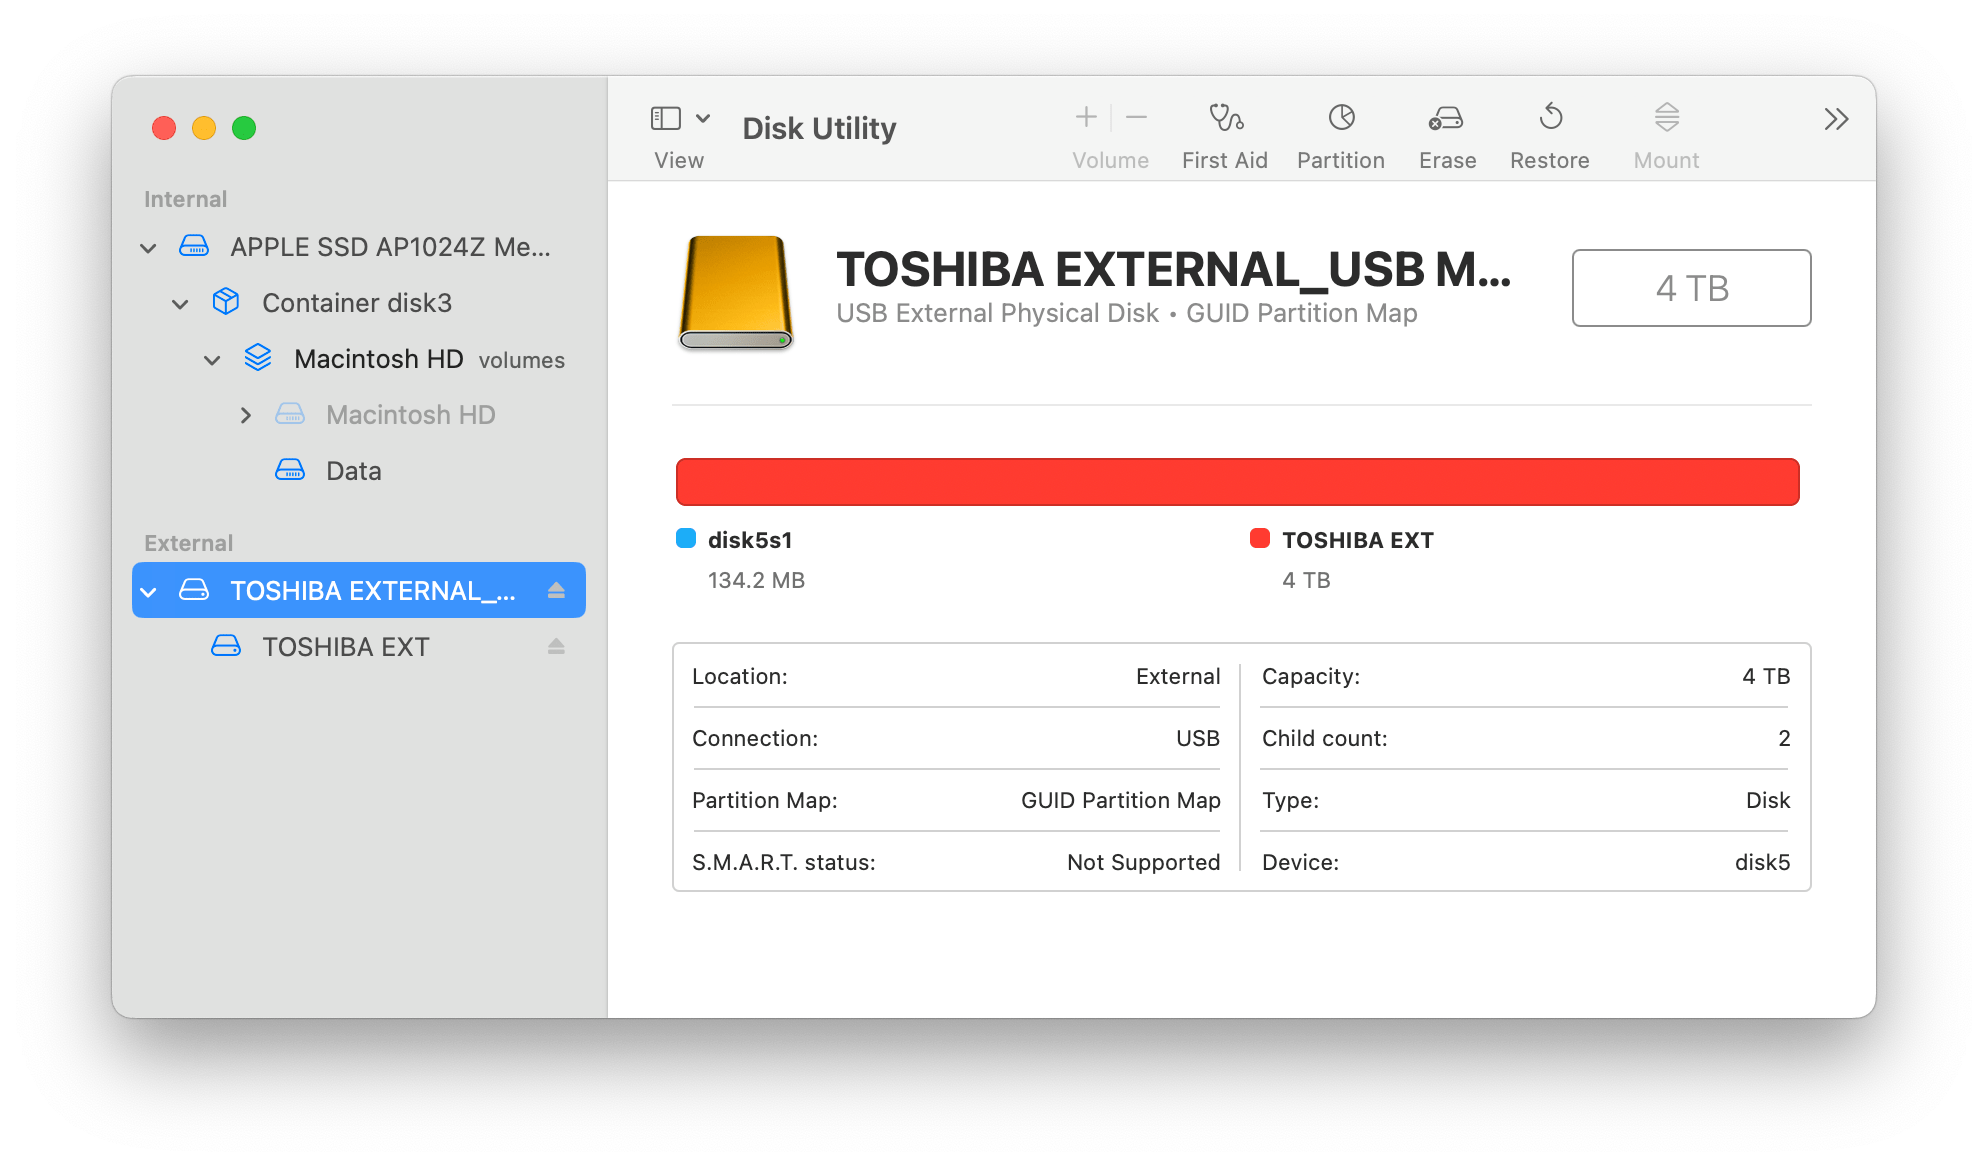
Task: Click the disk5s1 partition label
Action: (750, 540)
